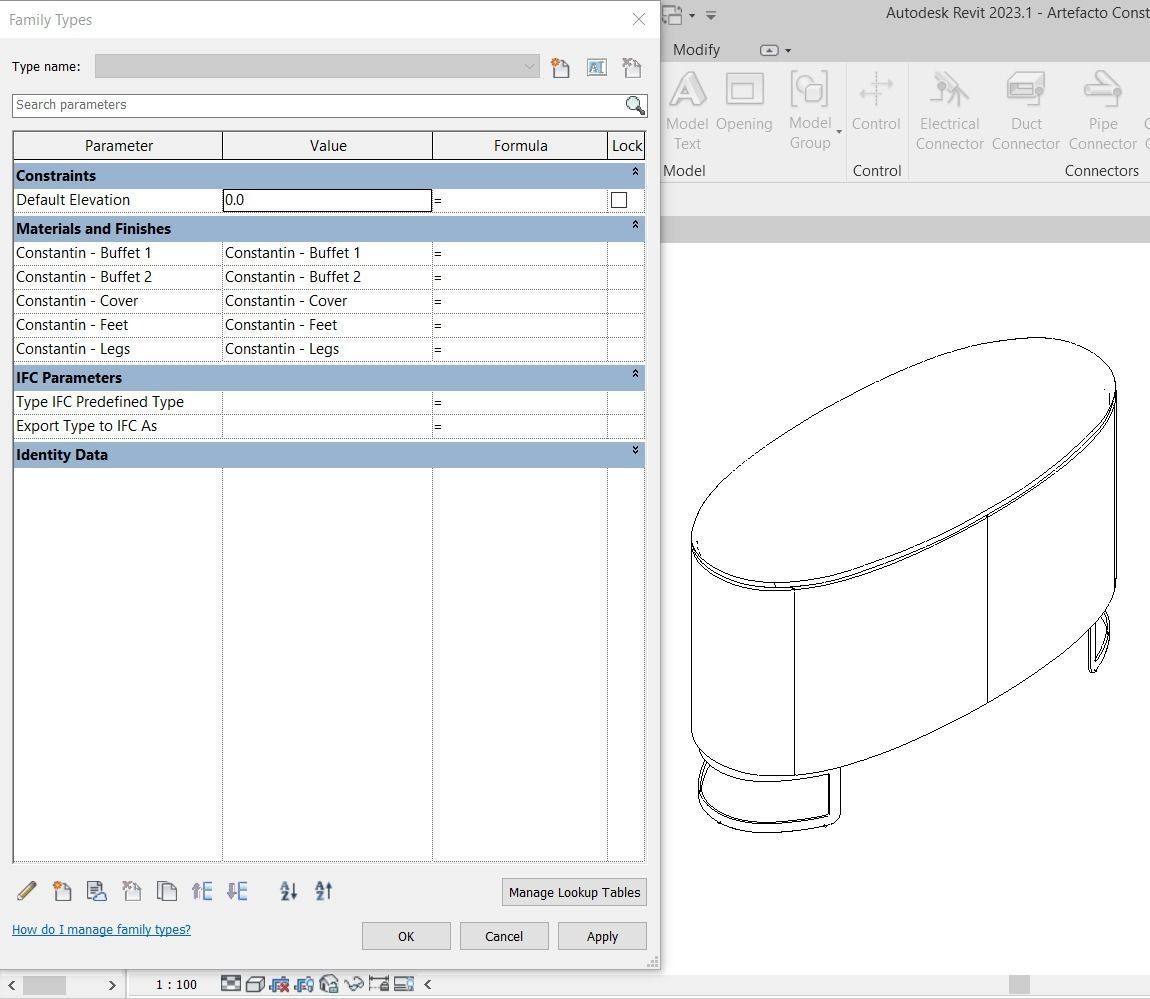Click the OK button

point(406,936)
